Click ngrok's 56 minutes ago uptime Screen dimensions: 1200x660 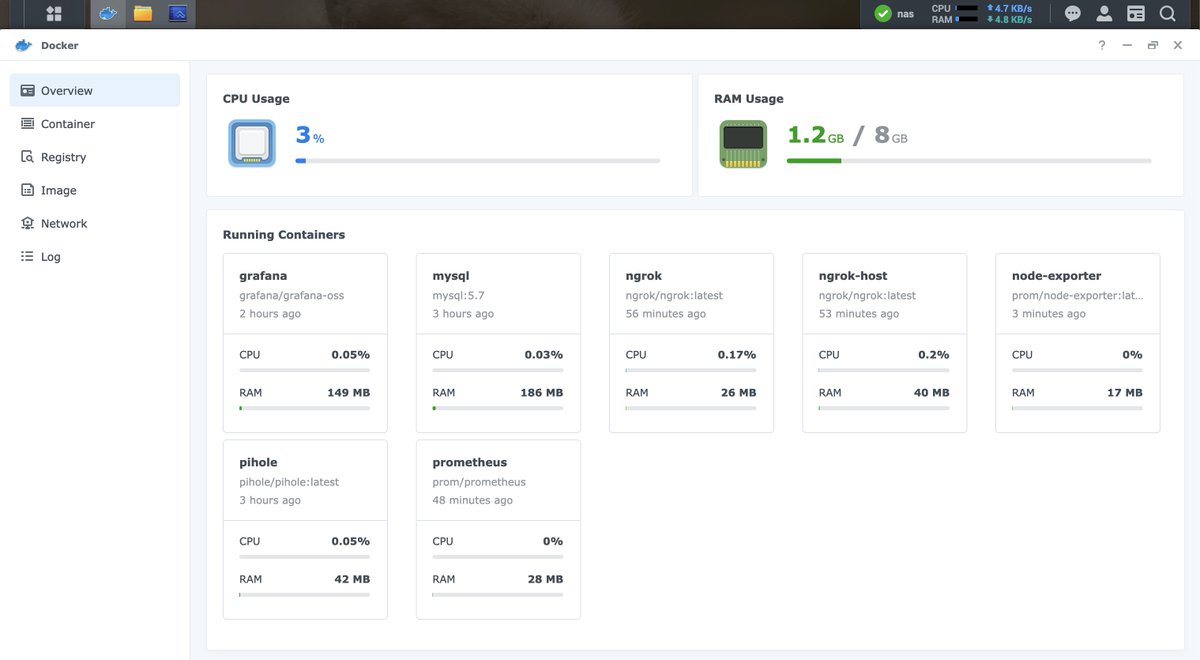pos(666,314)
